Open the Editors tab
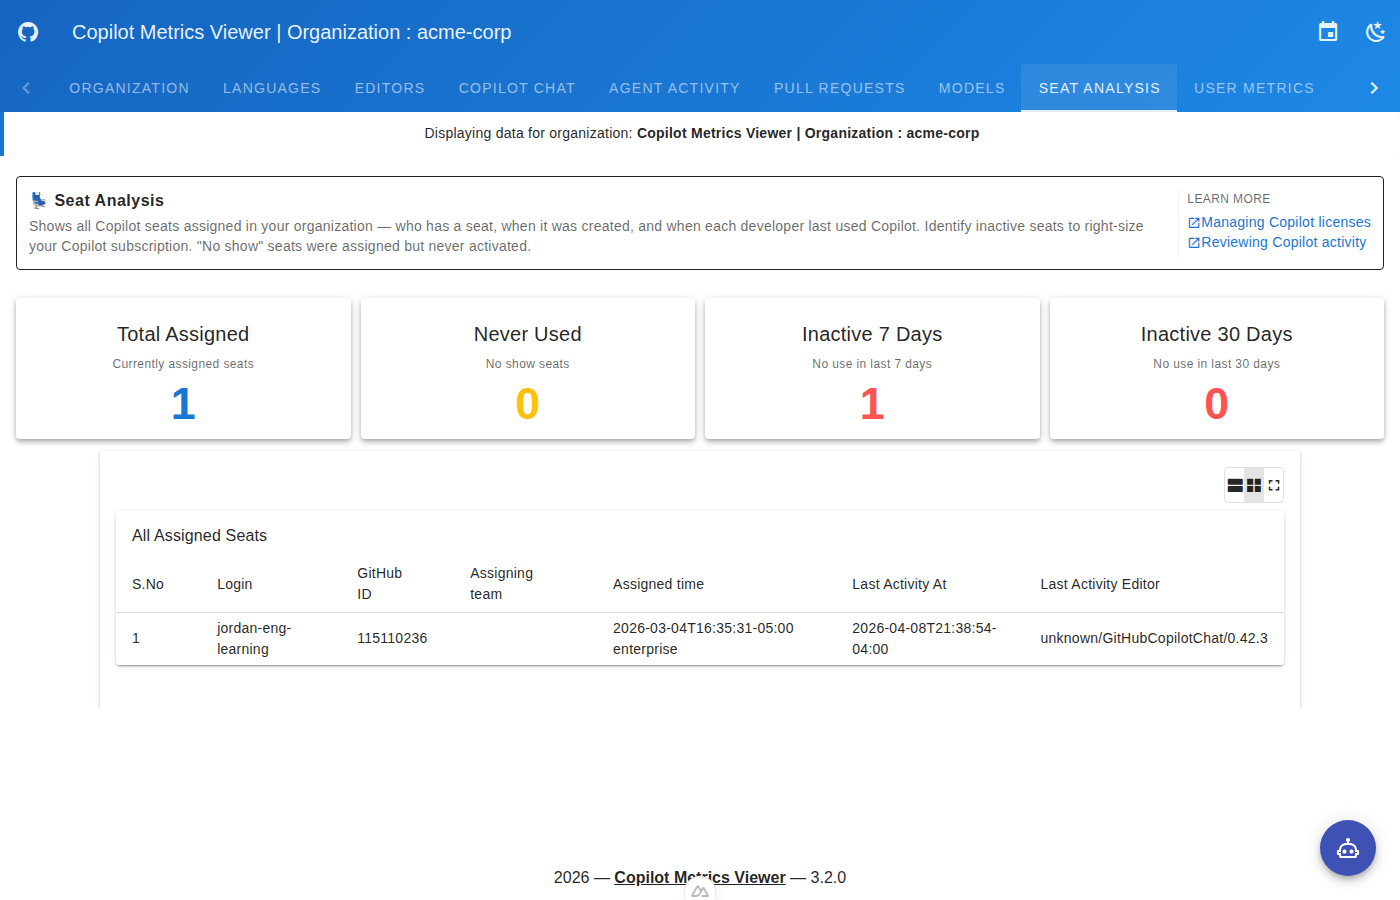 390,88
